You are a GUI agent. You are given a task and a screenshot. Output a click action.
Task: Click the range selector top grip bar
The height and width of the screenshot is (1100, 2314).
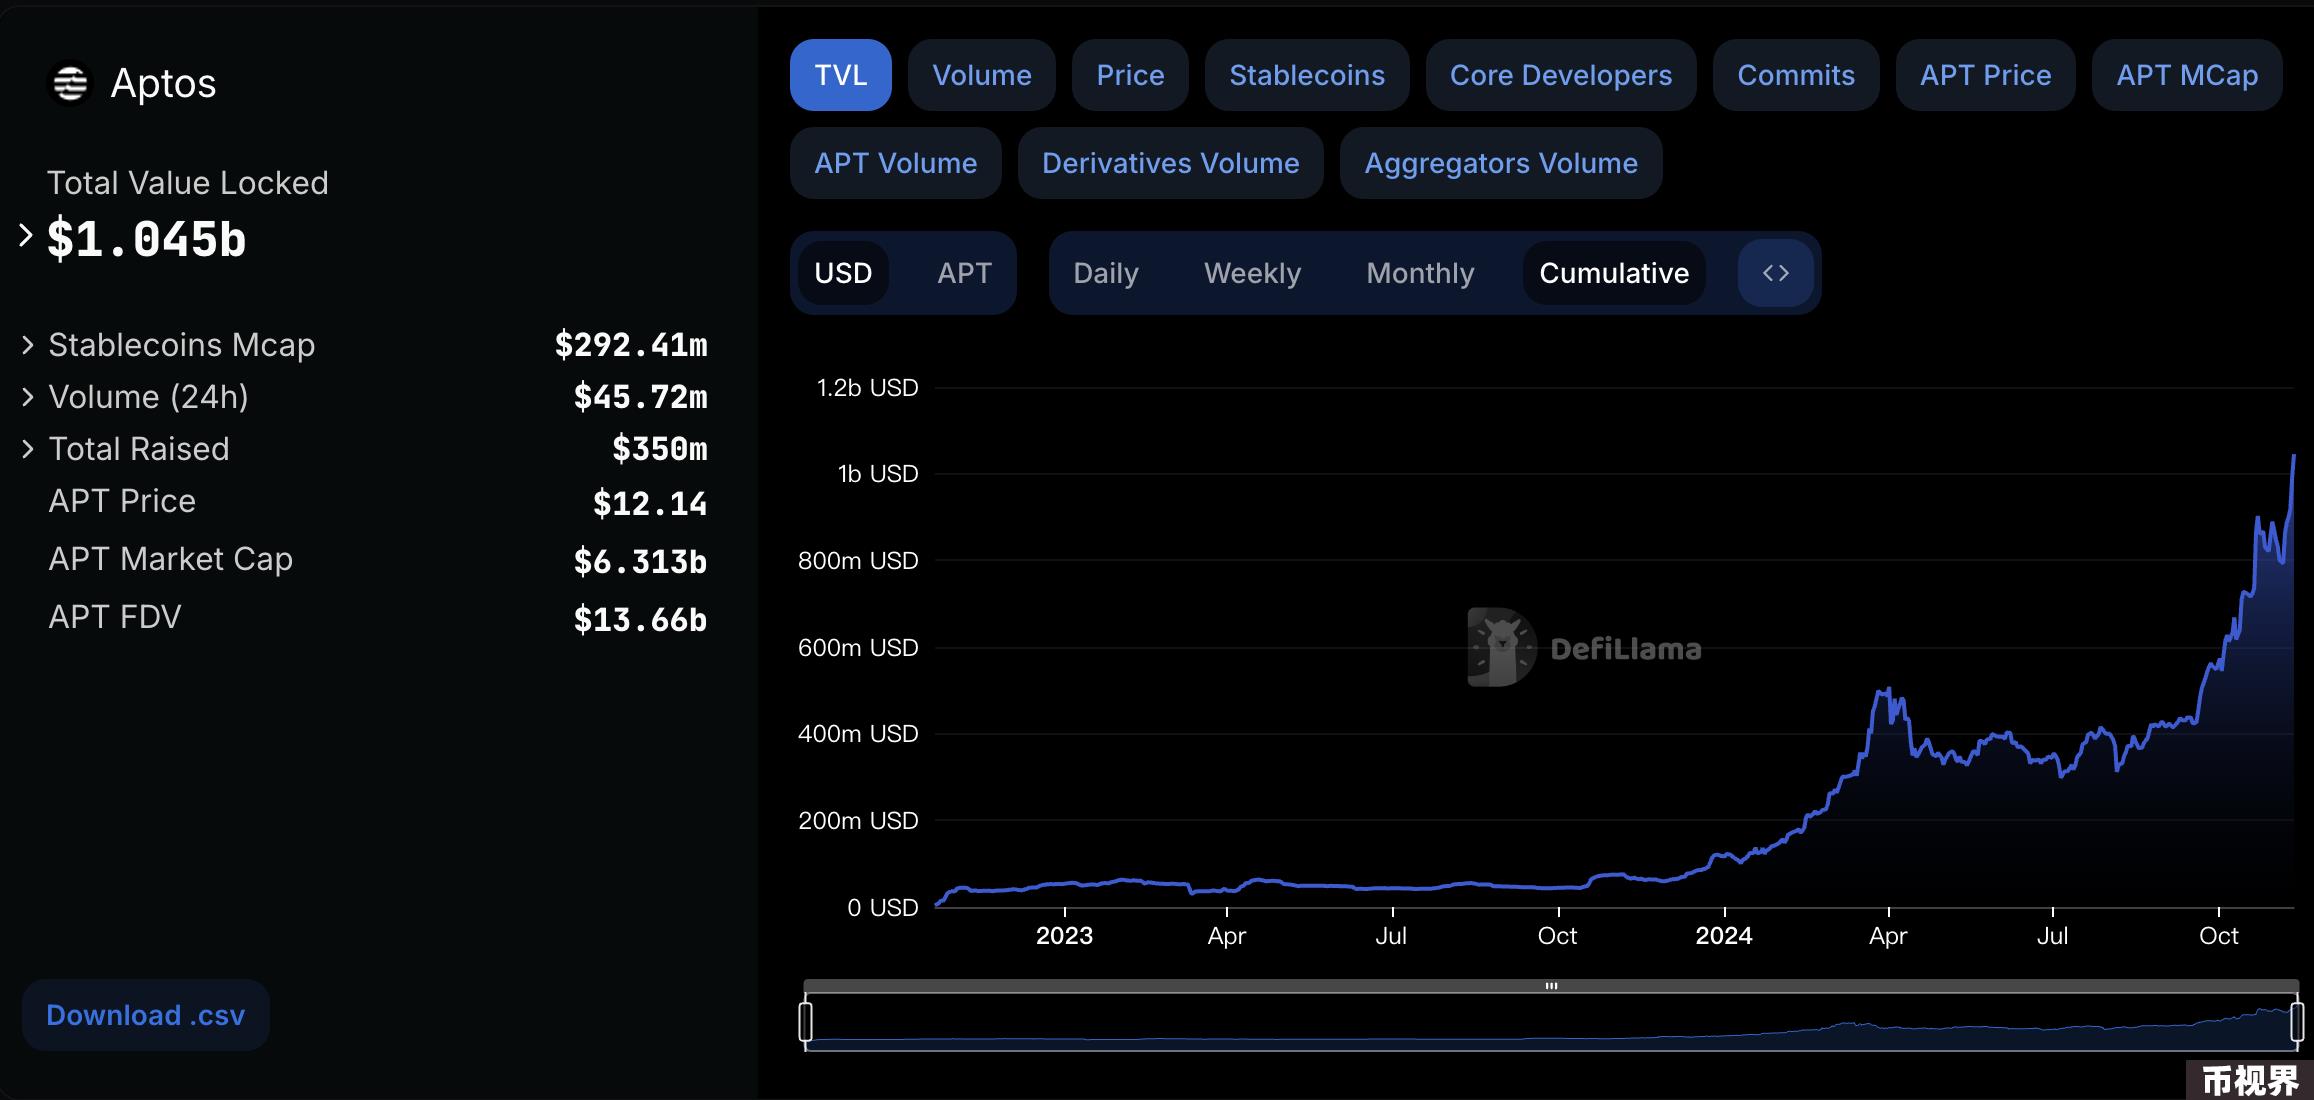coord(1551,986)
